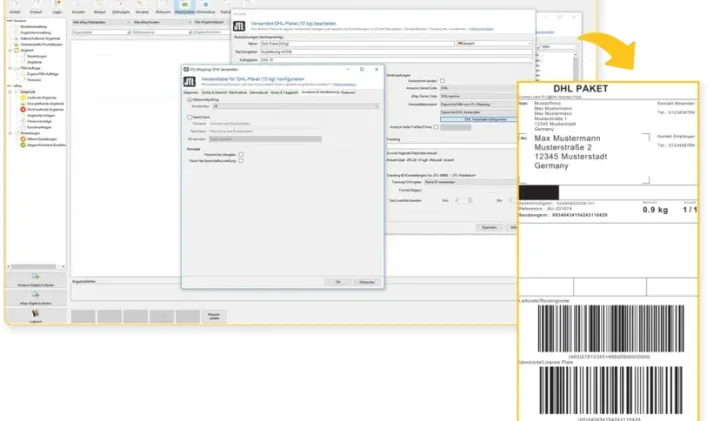Viewport: 720px width, 421px height.
Task: Click the red Nicht laufende Angebote icon
Action: click(x=22, y=110)
